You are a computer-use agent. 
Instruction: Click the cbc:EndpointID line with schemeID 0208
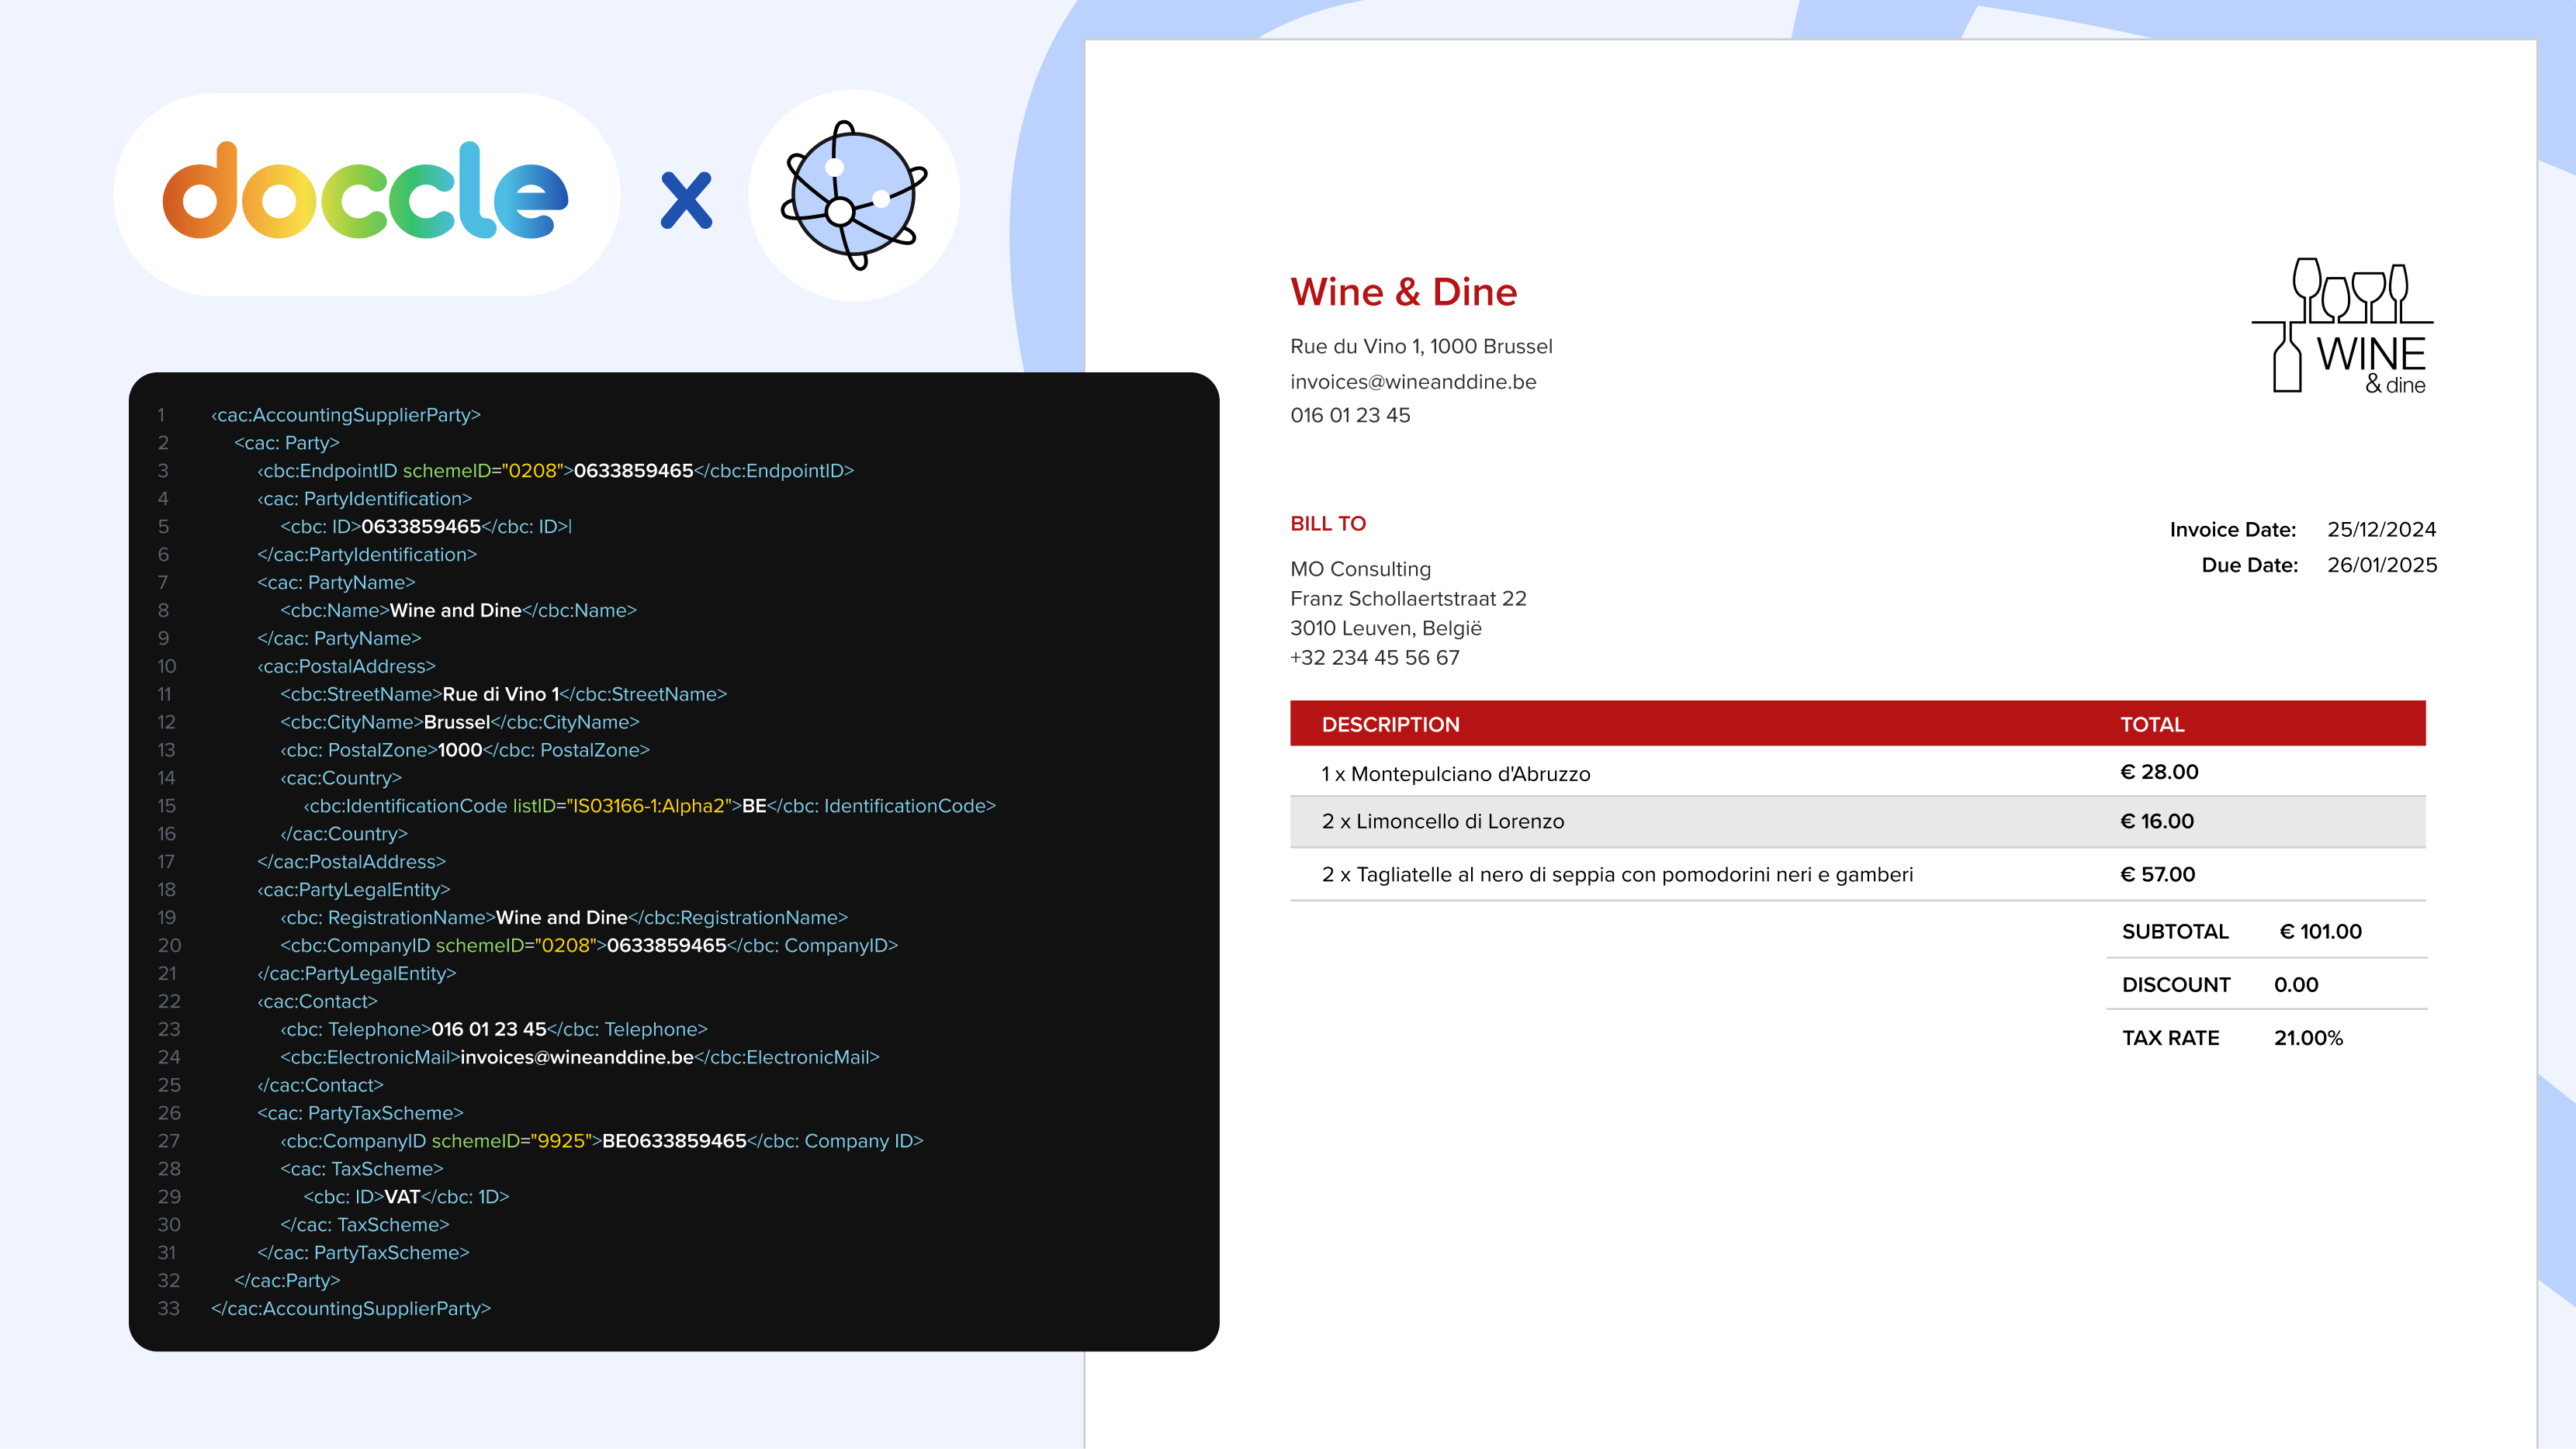pyautogui.click(x=555, y=470)
